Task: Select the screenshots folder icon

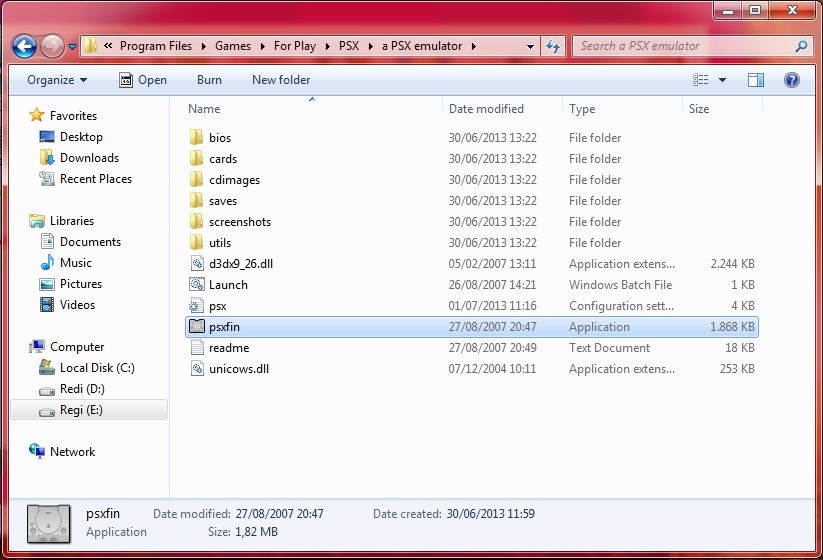Action: (196, 221)
